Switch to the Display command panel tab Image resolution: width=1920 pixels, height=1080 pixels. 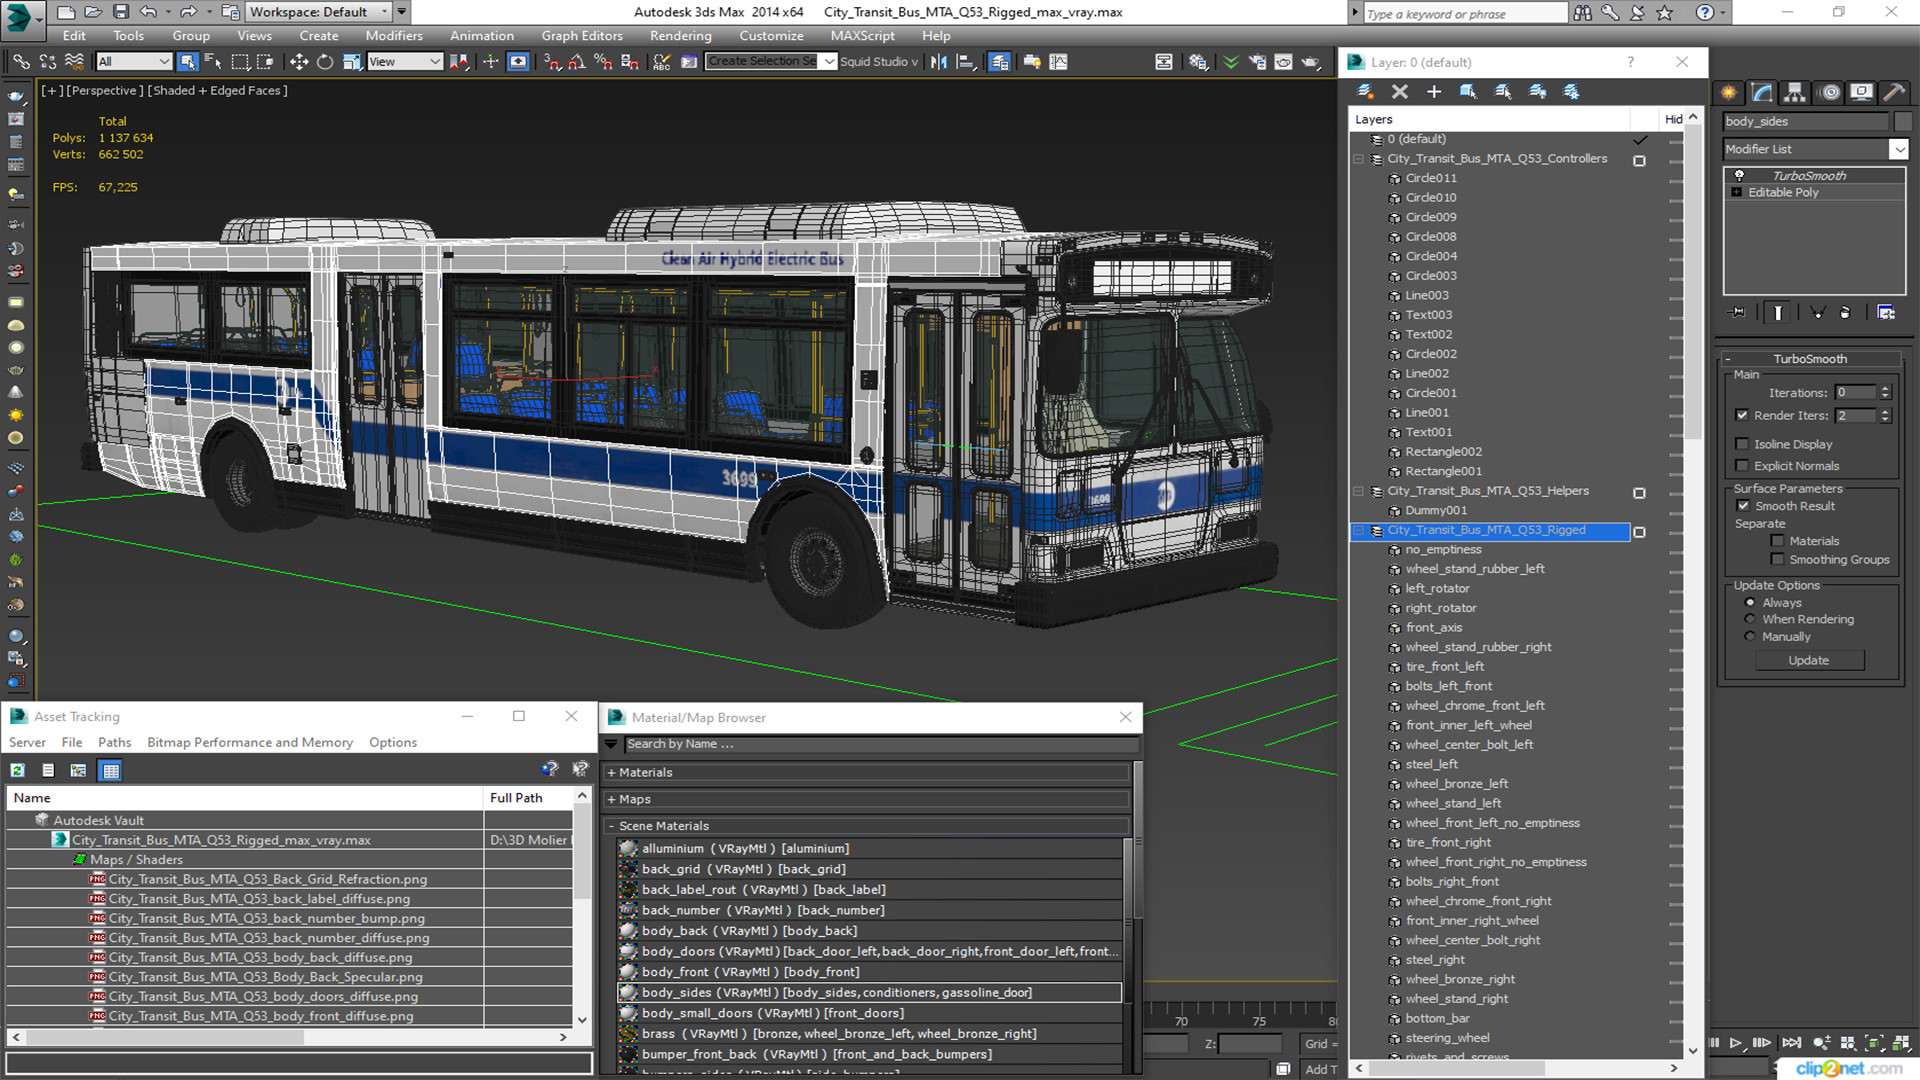(1861, 92)
